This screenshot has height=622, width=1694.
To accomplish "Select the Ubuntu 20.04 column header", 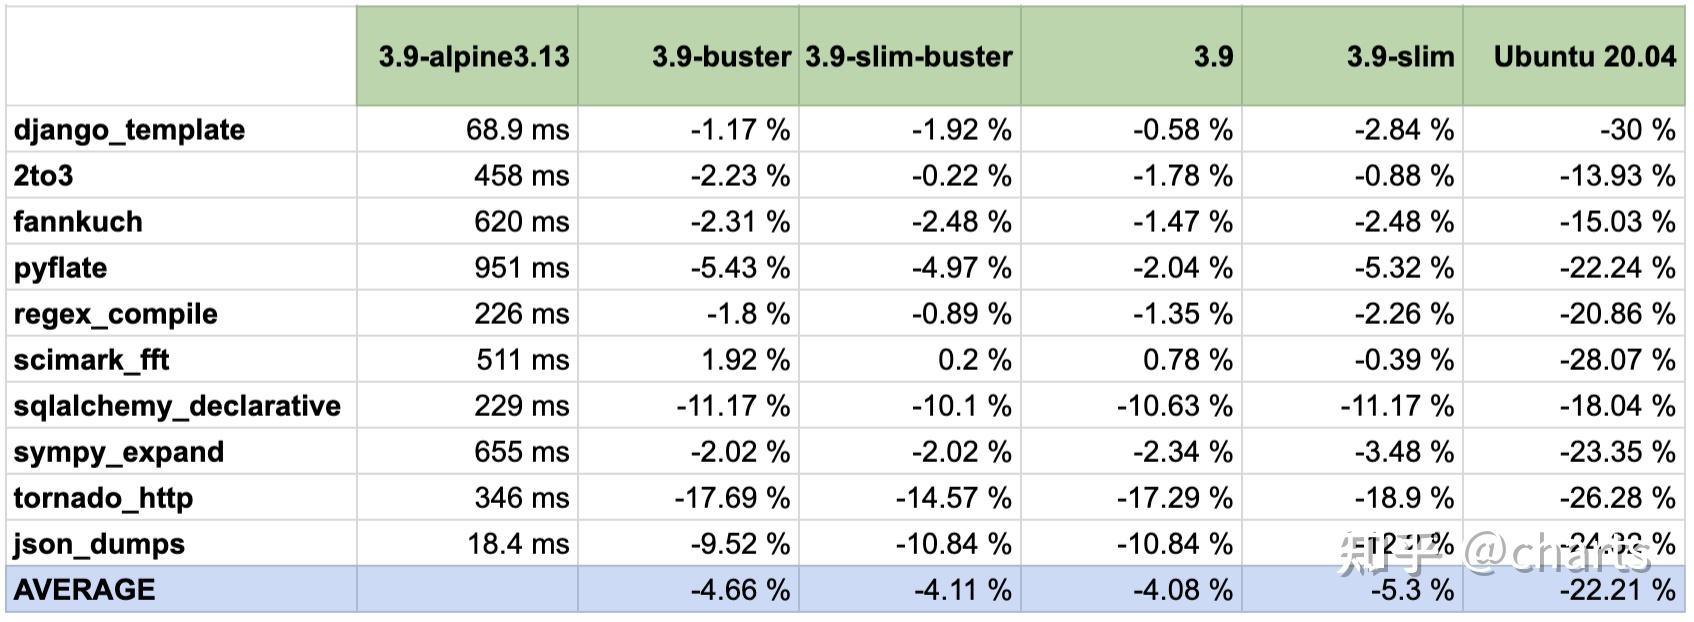I will [1584, 56].
